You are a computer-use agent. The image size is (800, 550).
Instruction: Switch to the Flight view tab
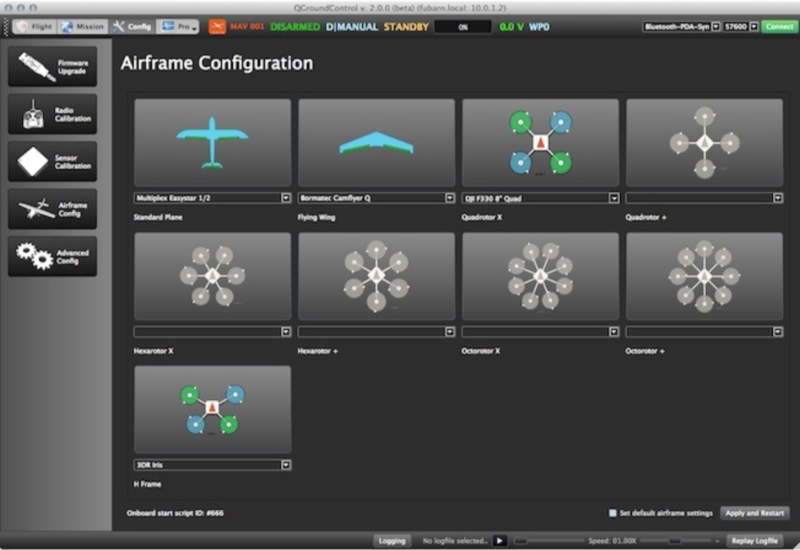pos(33,27)
